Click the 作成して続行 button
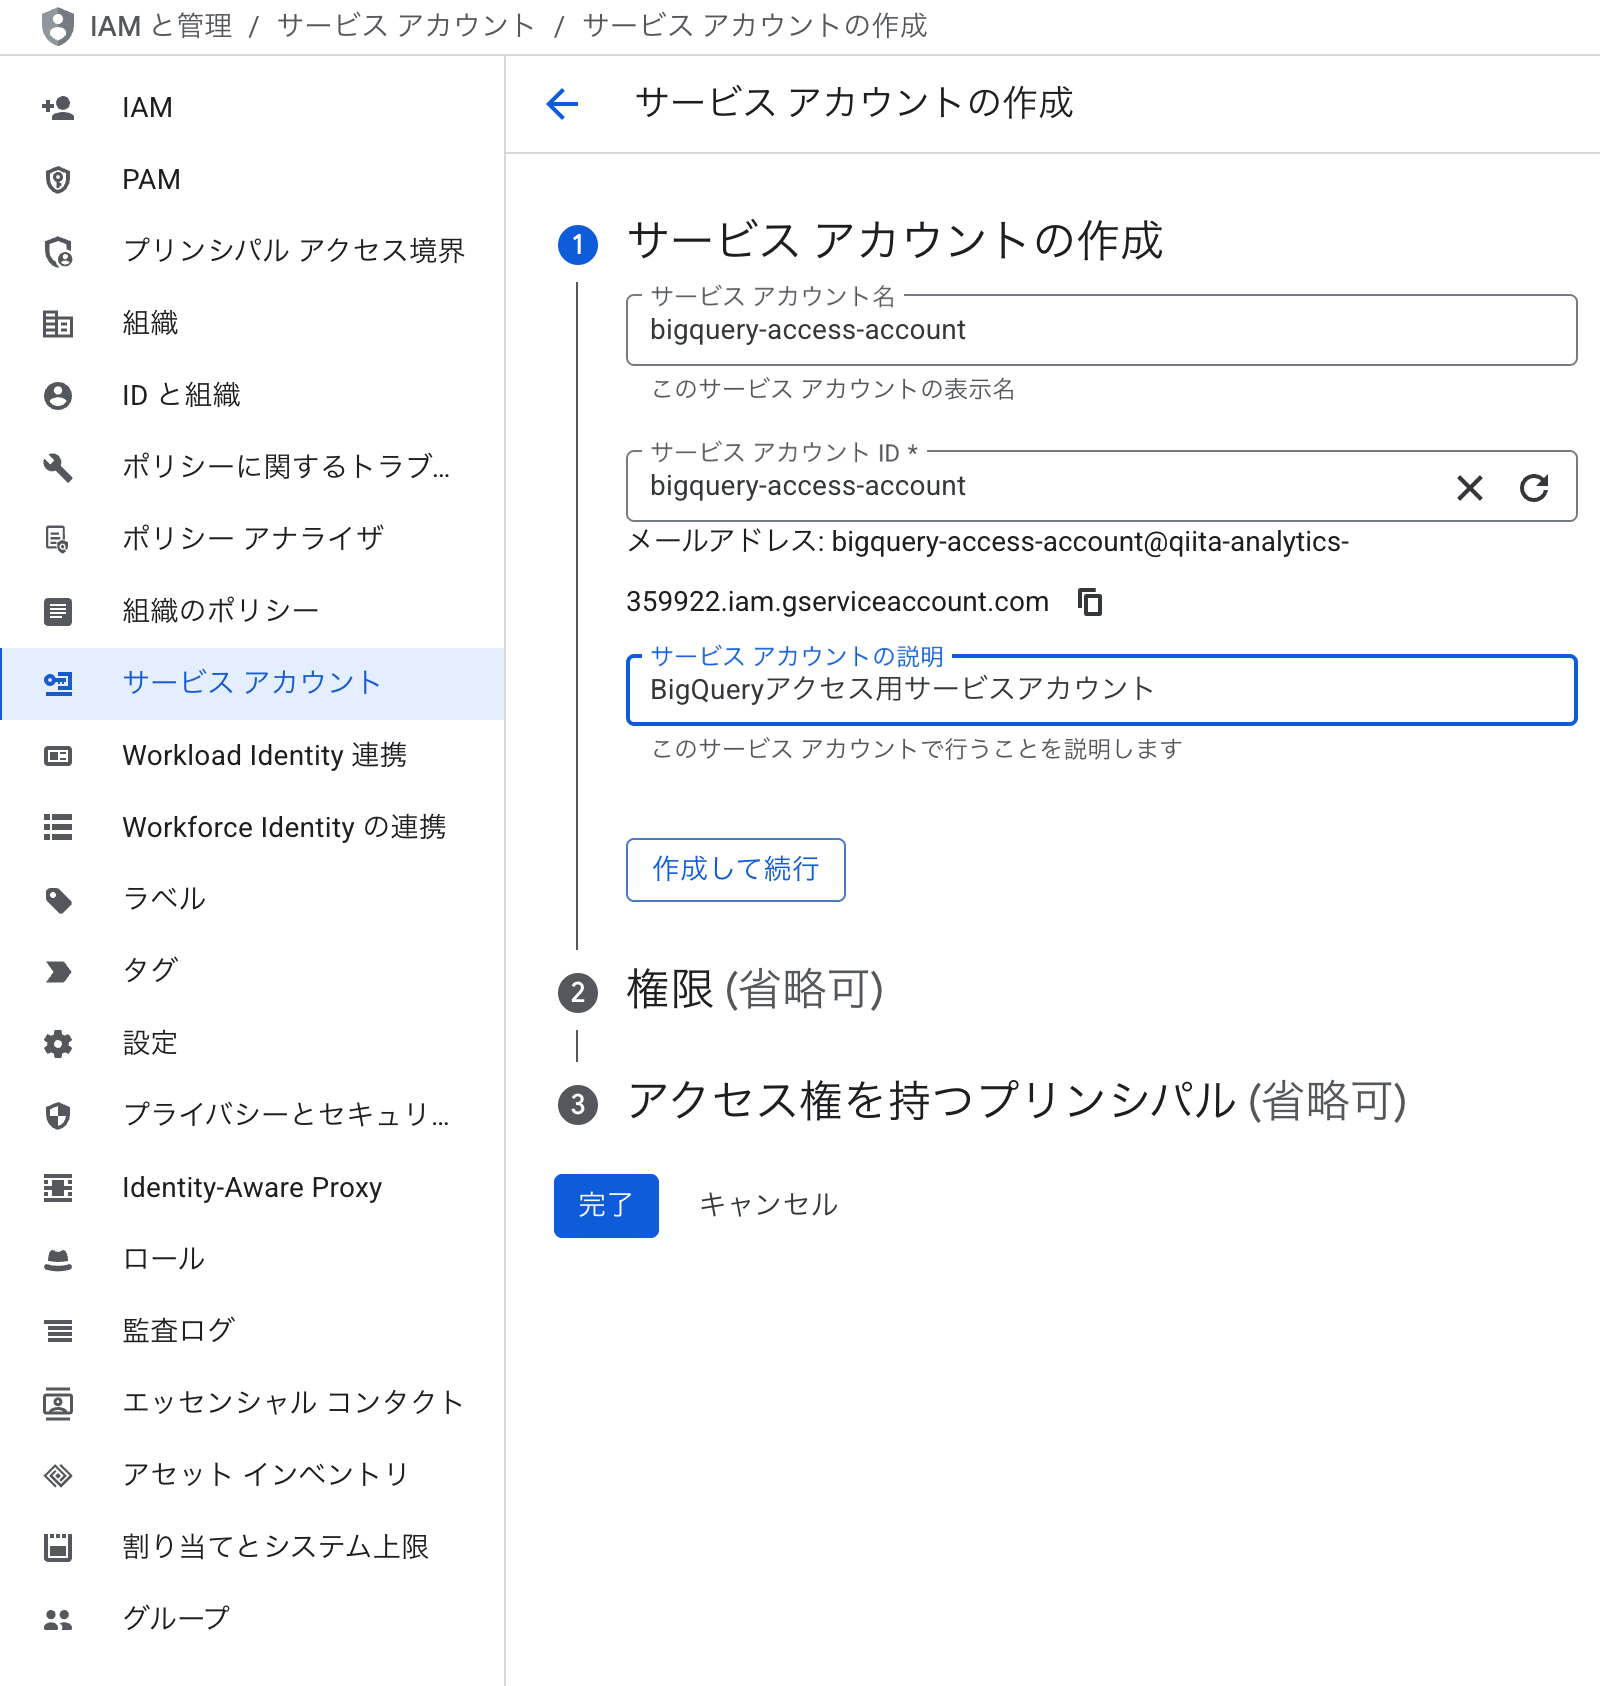The height and width of the screenshot is (1686, 1600). 735,870
